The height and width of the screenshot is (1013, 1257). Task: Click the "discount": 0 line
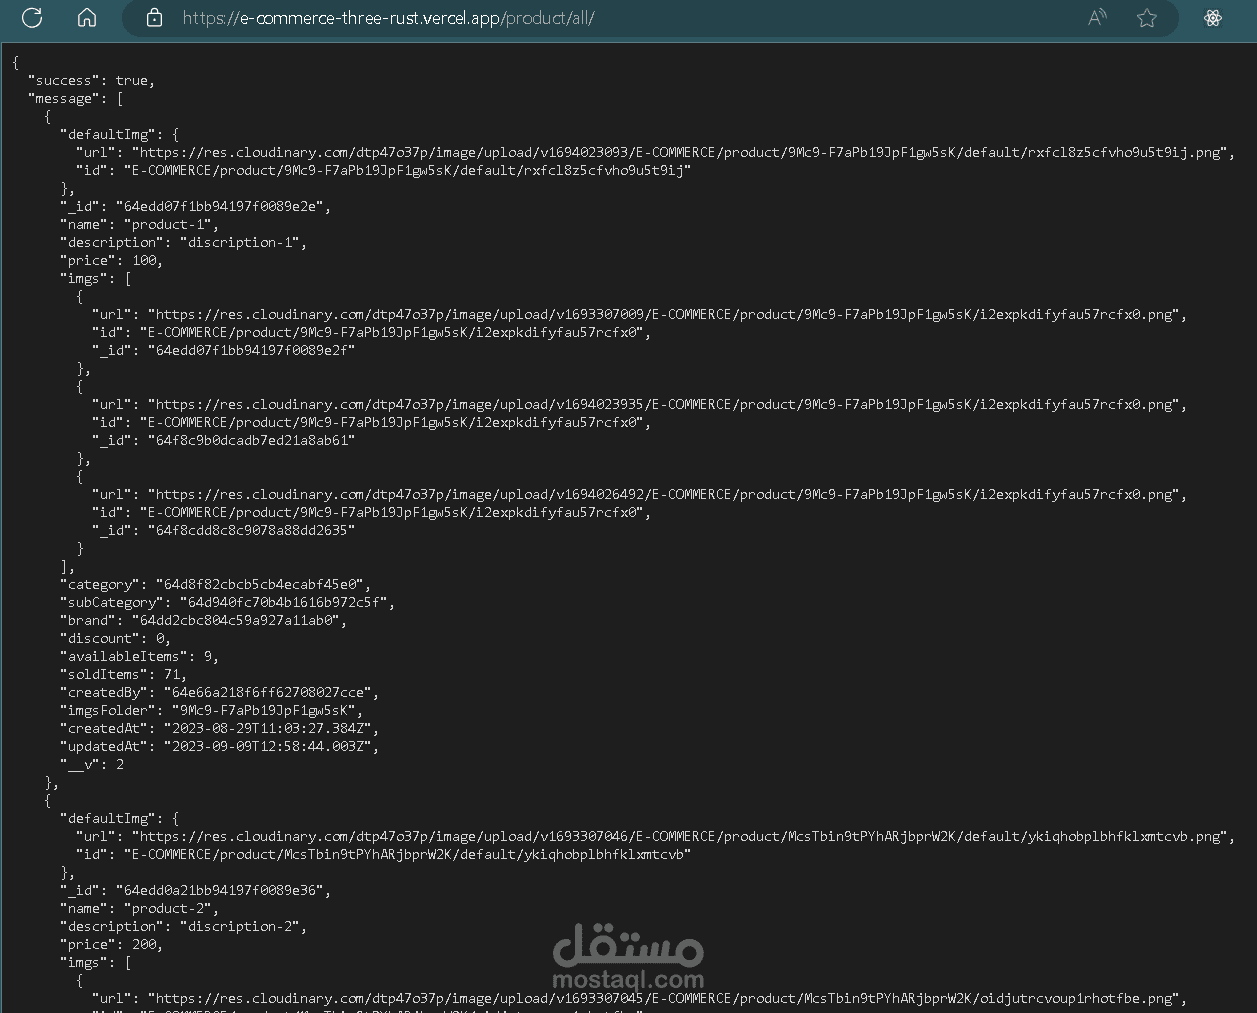point(116,638)
